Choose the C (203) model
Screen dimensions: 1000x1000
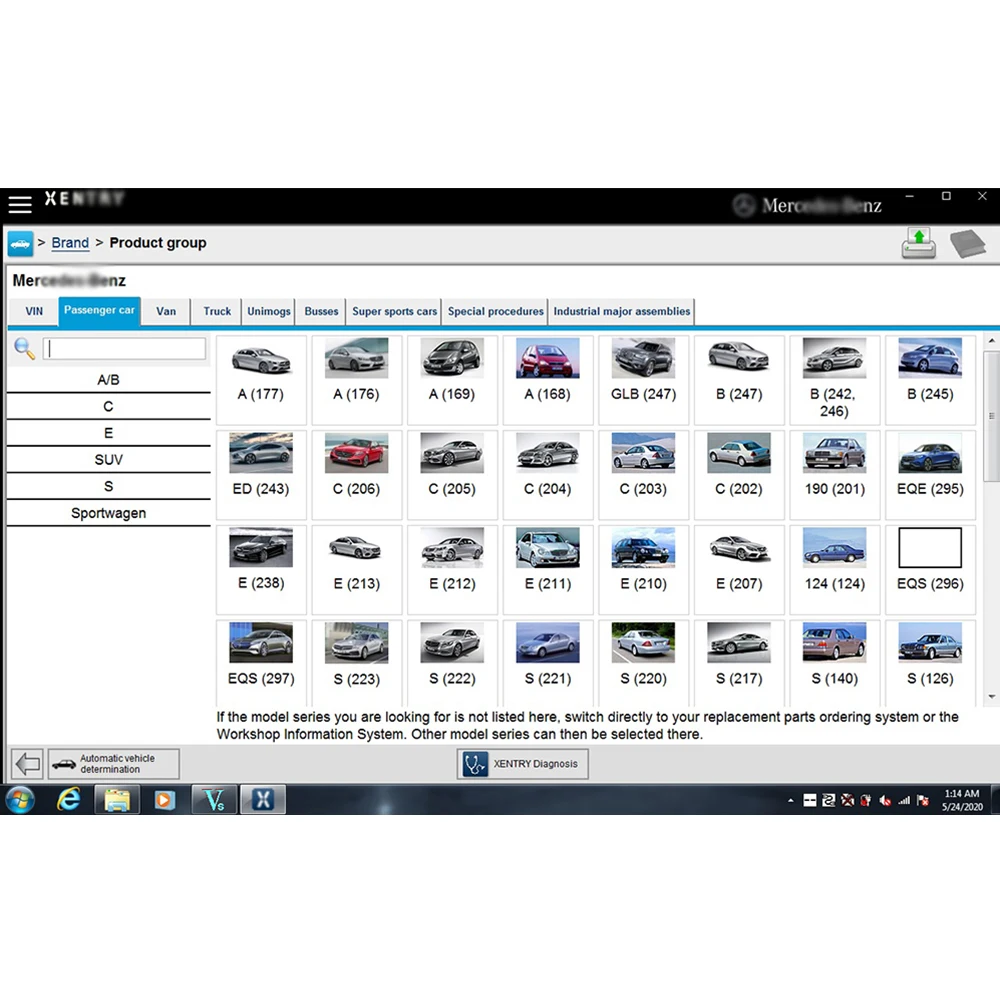(643, 475)
